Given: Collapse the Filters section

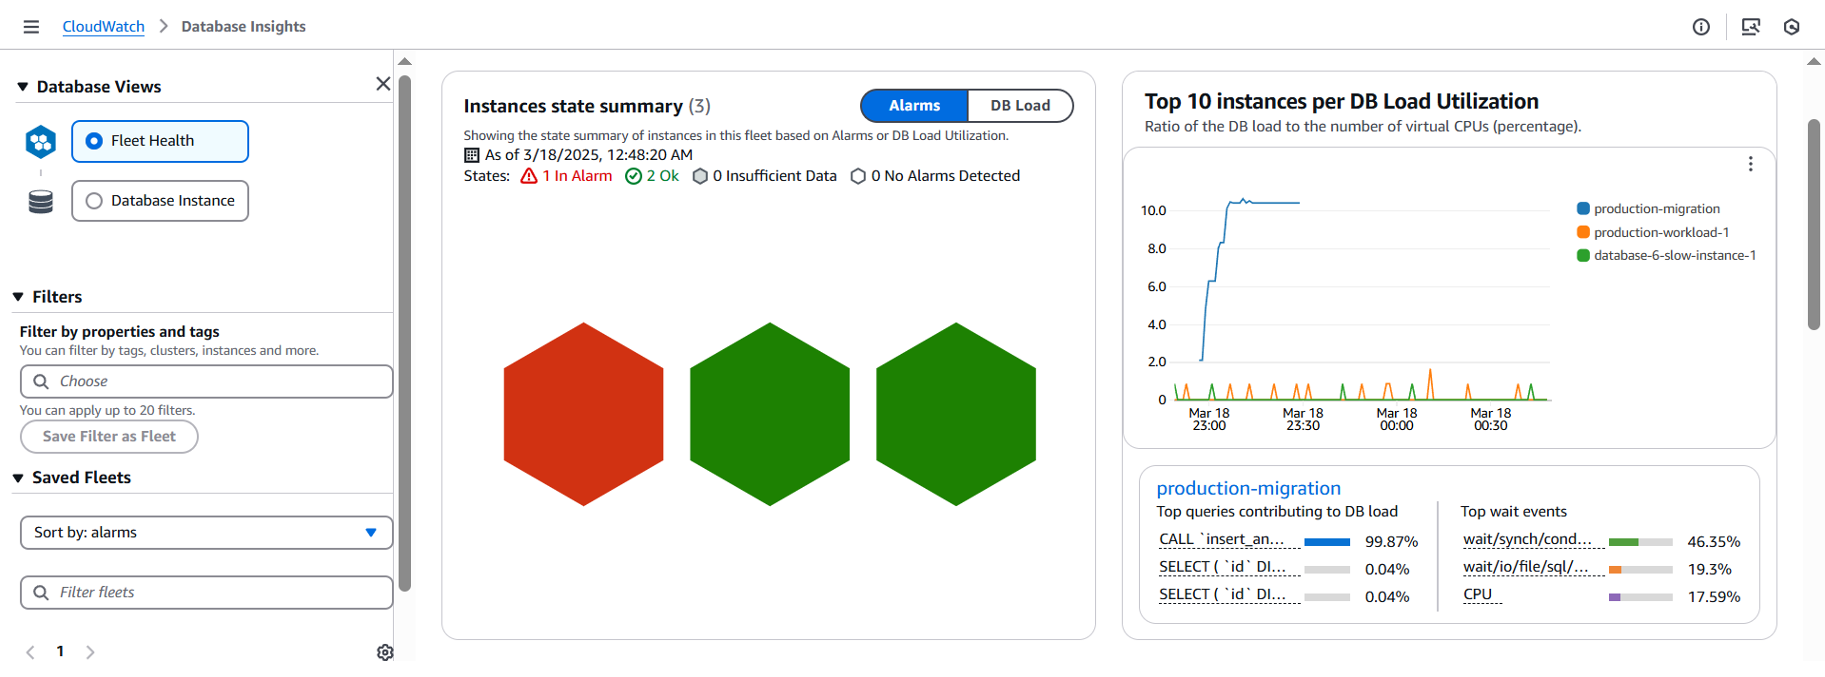Looking at the screenshot, I should click(18, 297).
